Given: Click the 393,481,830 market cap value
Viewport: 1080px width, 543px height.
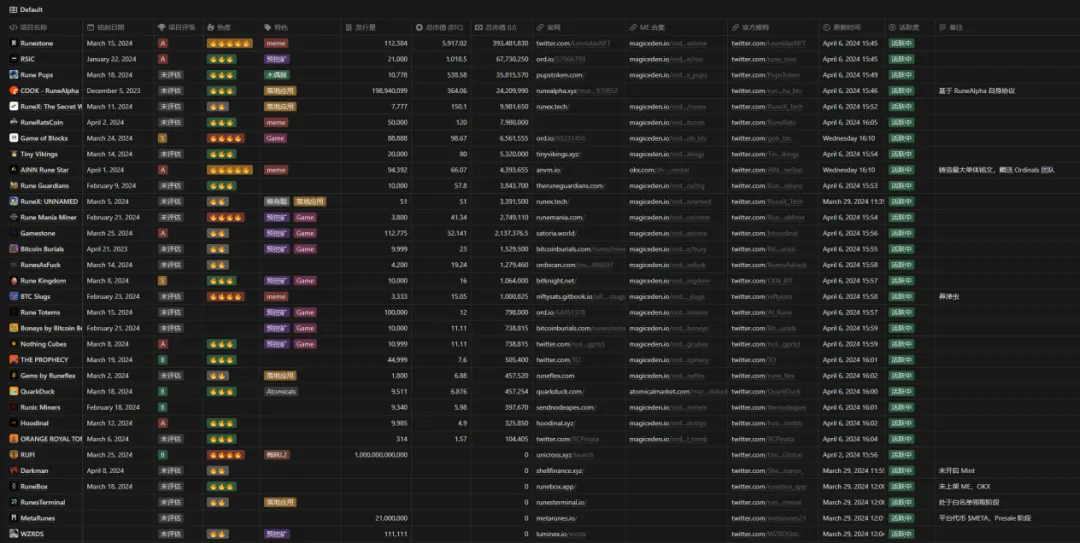Looking at the screenshot, I should [x=510, y=43].
